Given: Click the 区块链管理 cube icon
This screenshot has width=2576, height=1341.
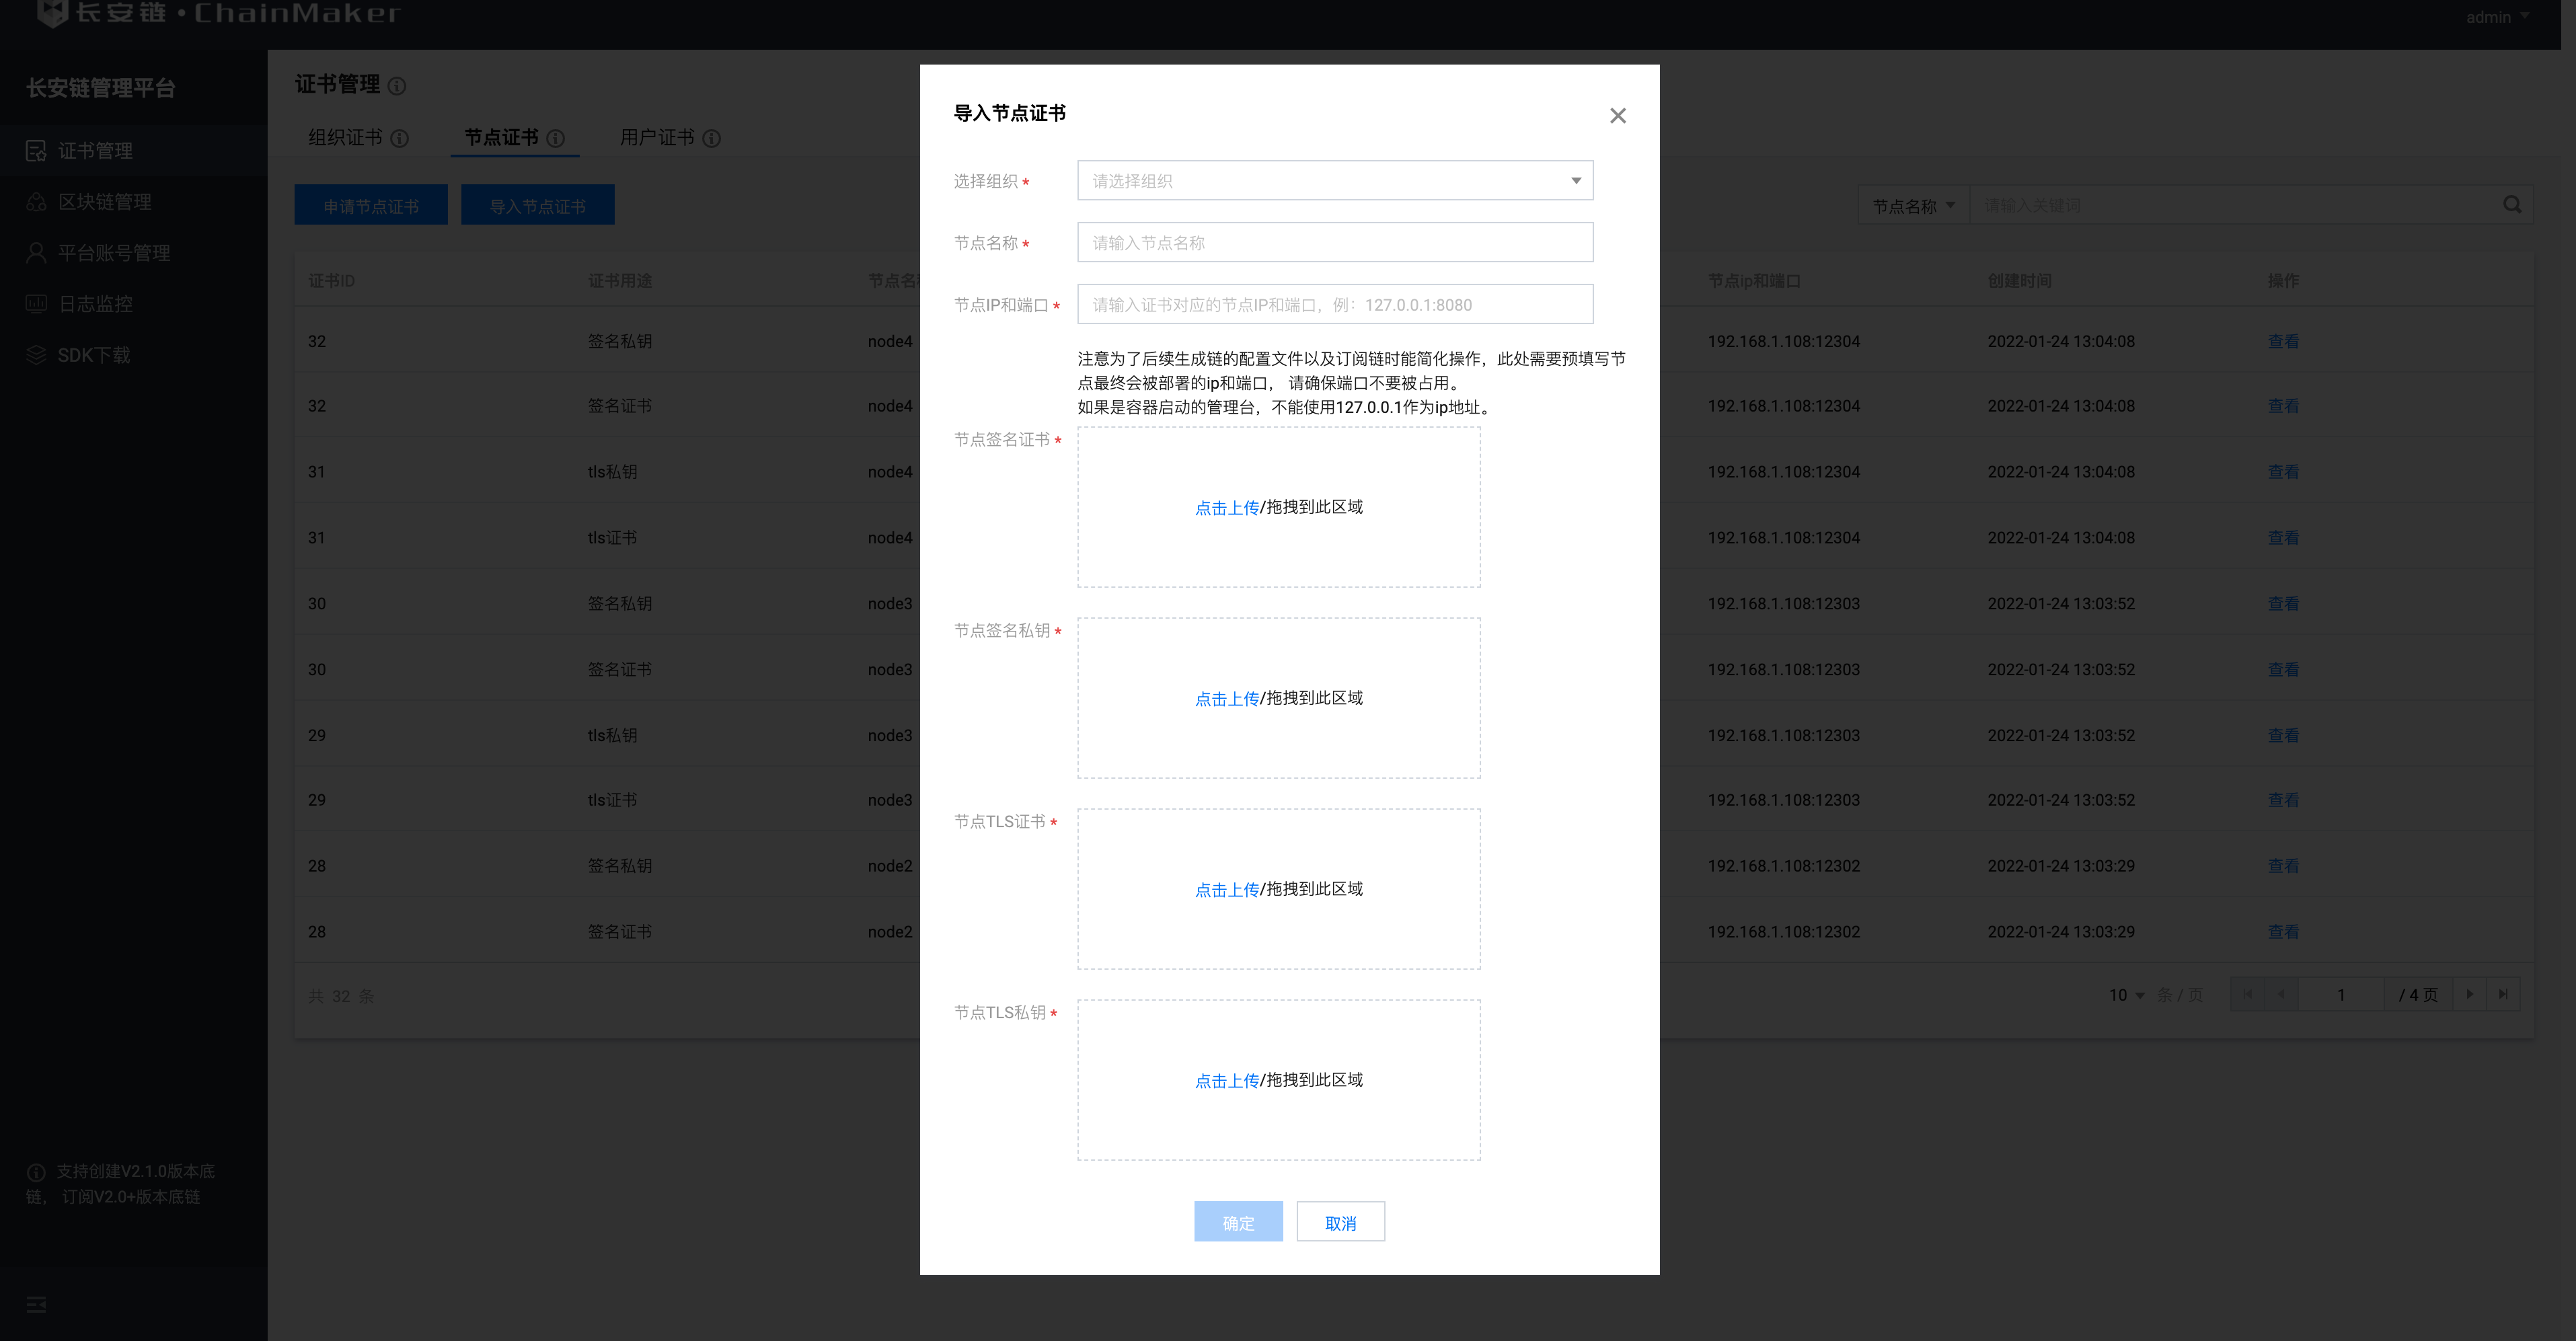Looking at the screenshot, I should click(x=36, y=202).
